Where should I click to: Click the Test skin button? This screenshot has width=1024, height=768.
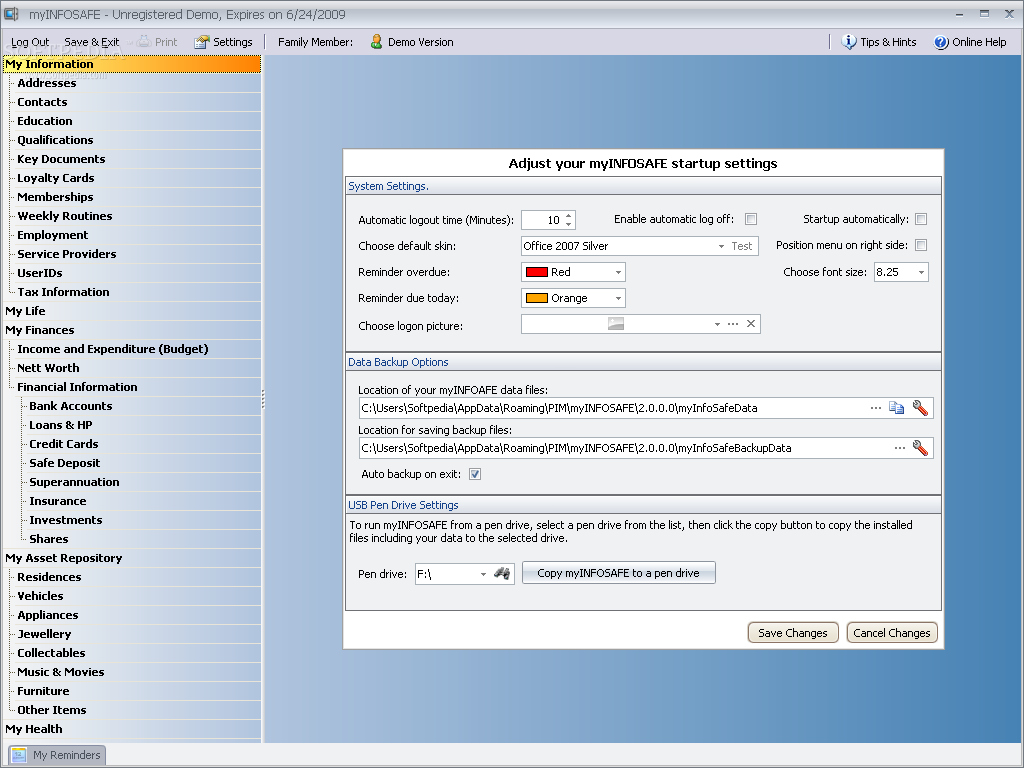(x=742, y=246)
